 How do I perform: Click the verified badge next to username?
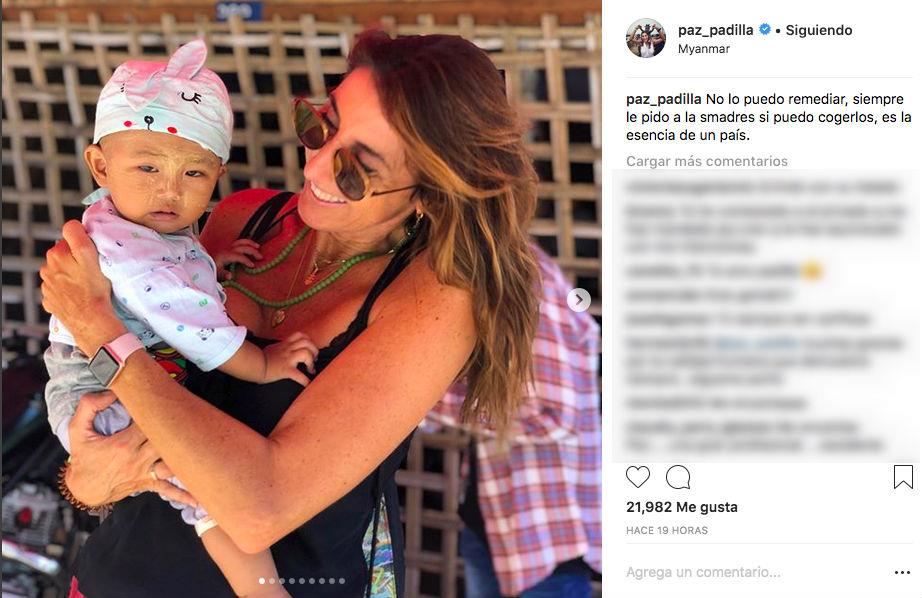(764, 29)
